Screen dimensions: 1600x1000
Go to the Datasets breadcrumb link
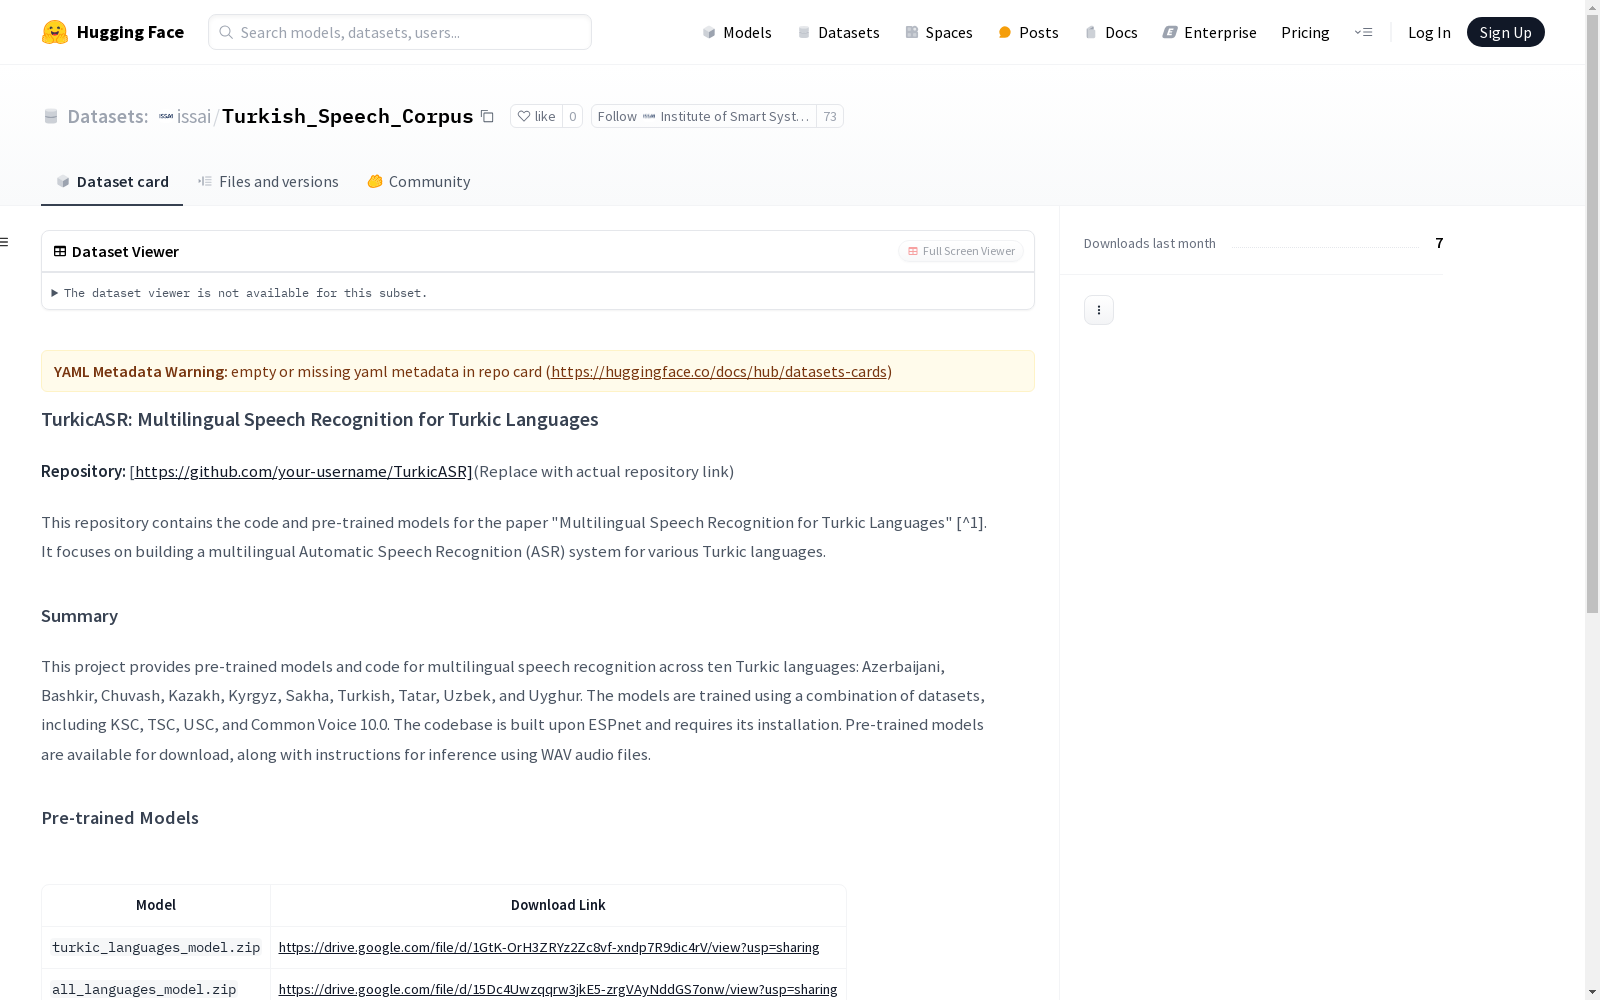[x=107, y=116]
